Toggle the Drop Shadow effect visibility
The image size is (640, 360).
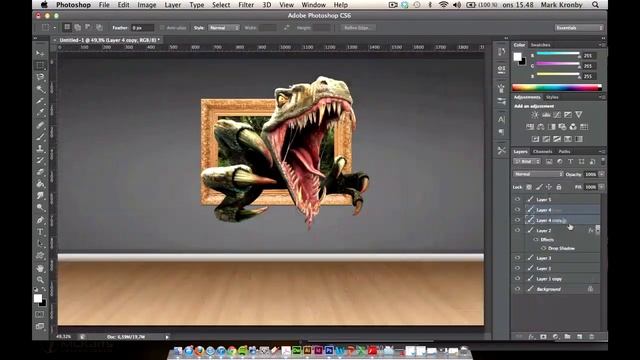pyautogui.click(x=543, y=248)
